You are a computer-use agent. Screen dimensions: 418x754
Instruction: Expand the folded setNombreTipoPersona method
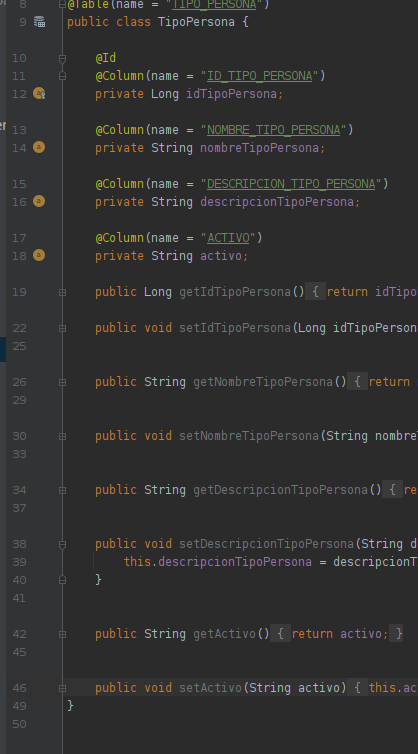coord(62,436)
